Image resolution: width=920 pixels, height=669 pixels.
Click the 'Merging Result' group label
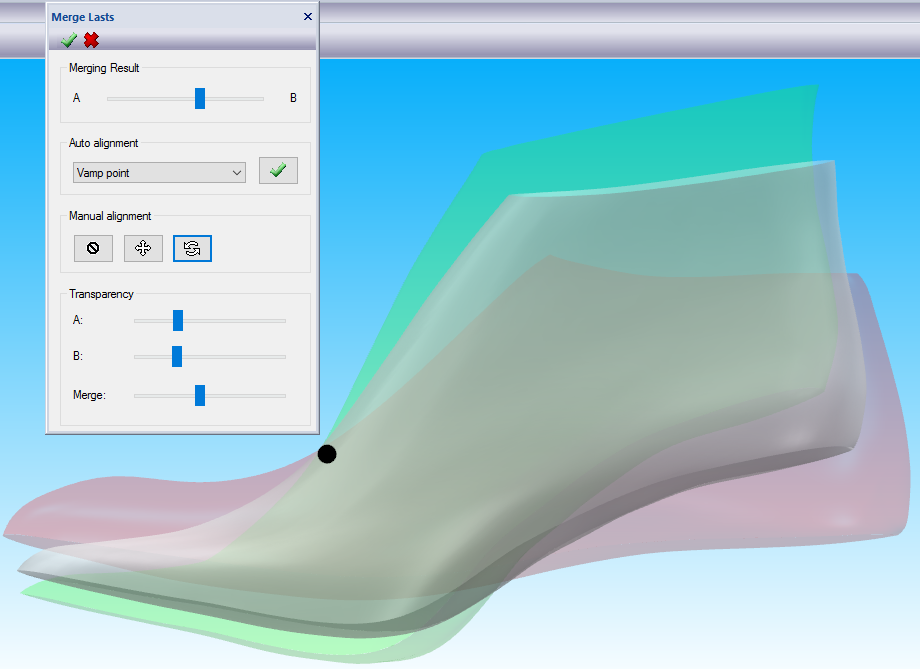pyautogui.click(x=104, y=68)
